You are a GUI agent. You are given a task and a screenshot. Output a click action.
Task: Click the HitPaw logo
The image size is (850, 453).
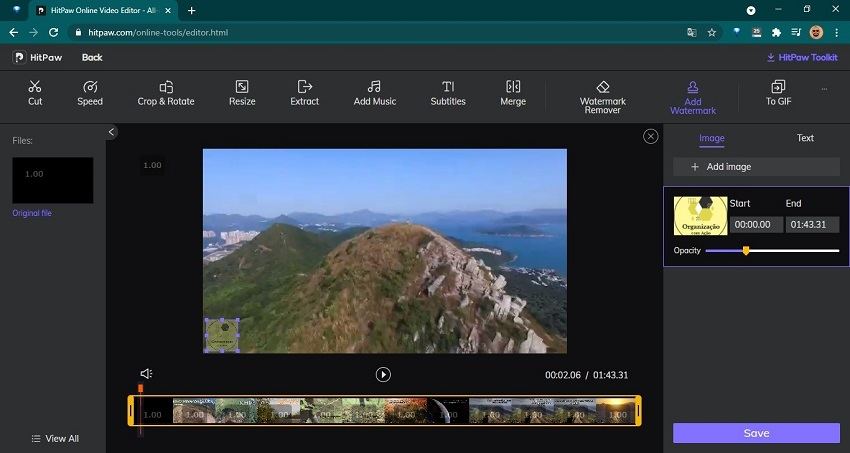[x=37, y=57]
